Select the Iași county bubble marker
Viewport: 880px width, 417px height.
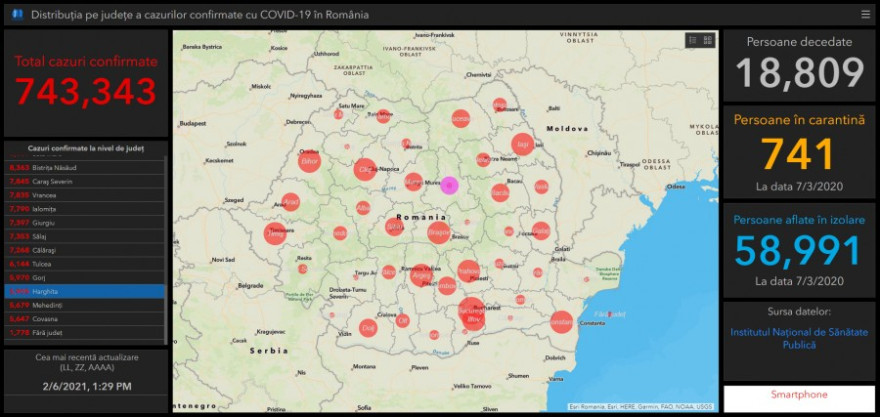522,144
